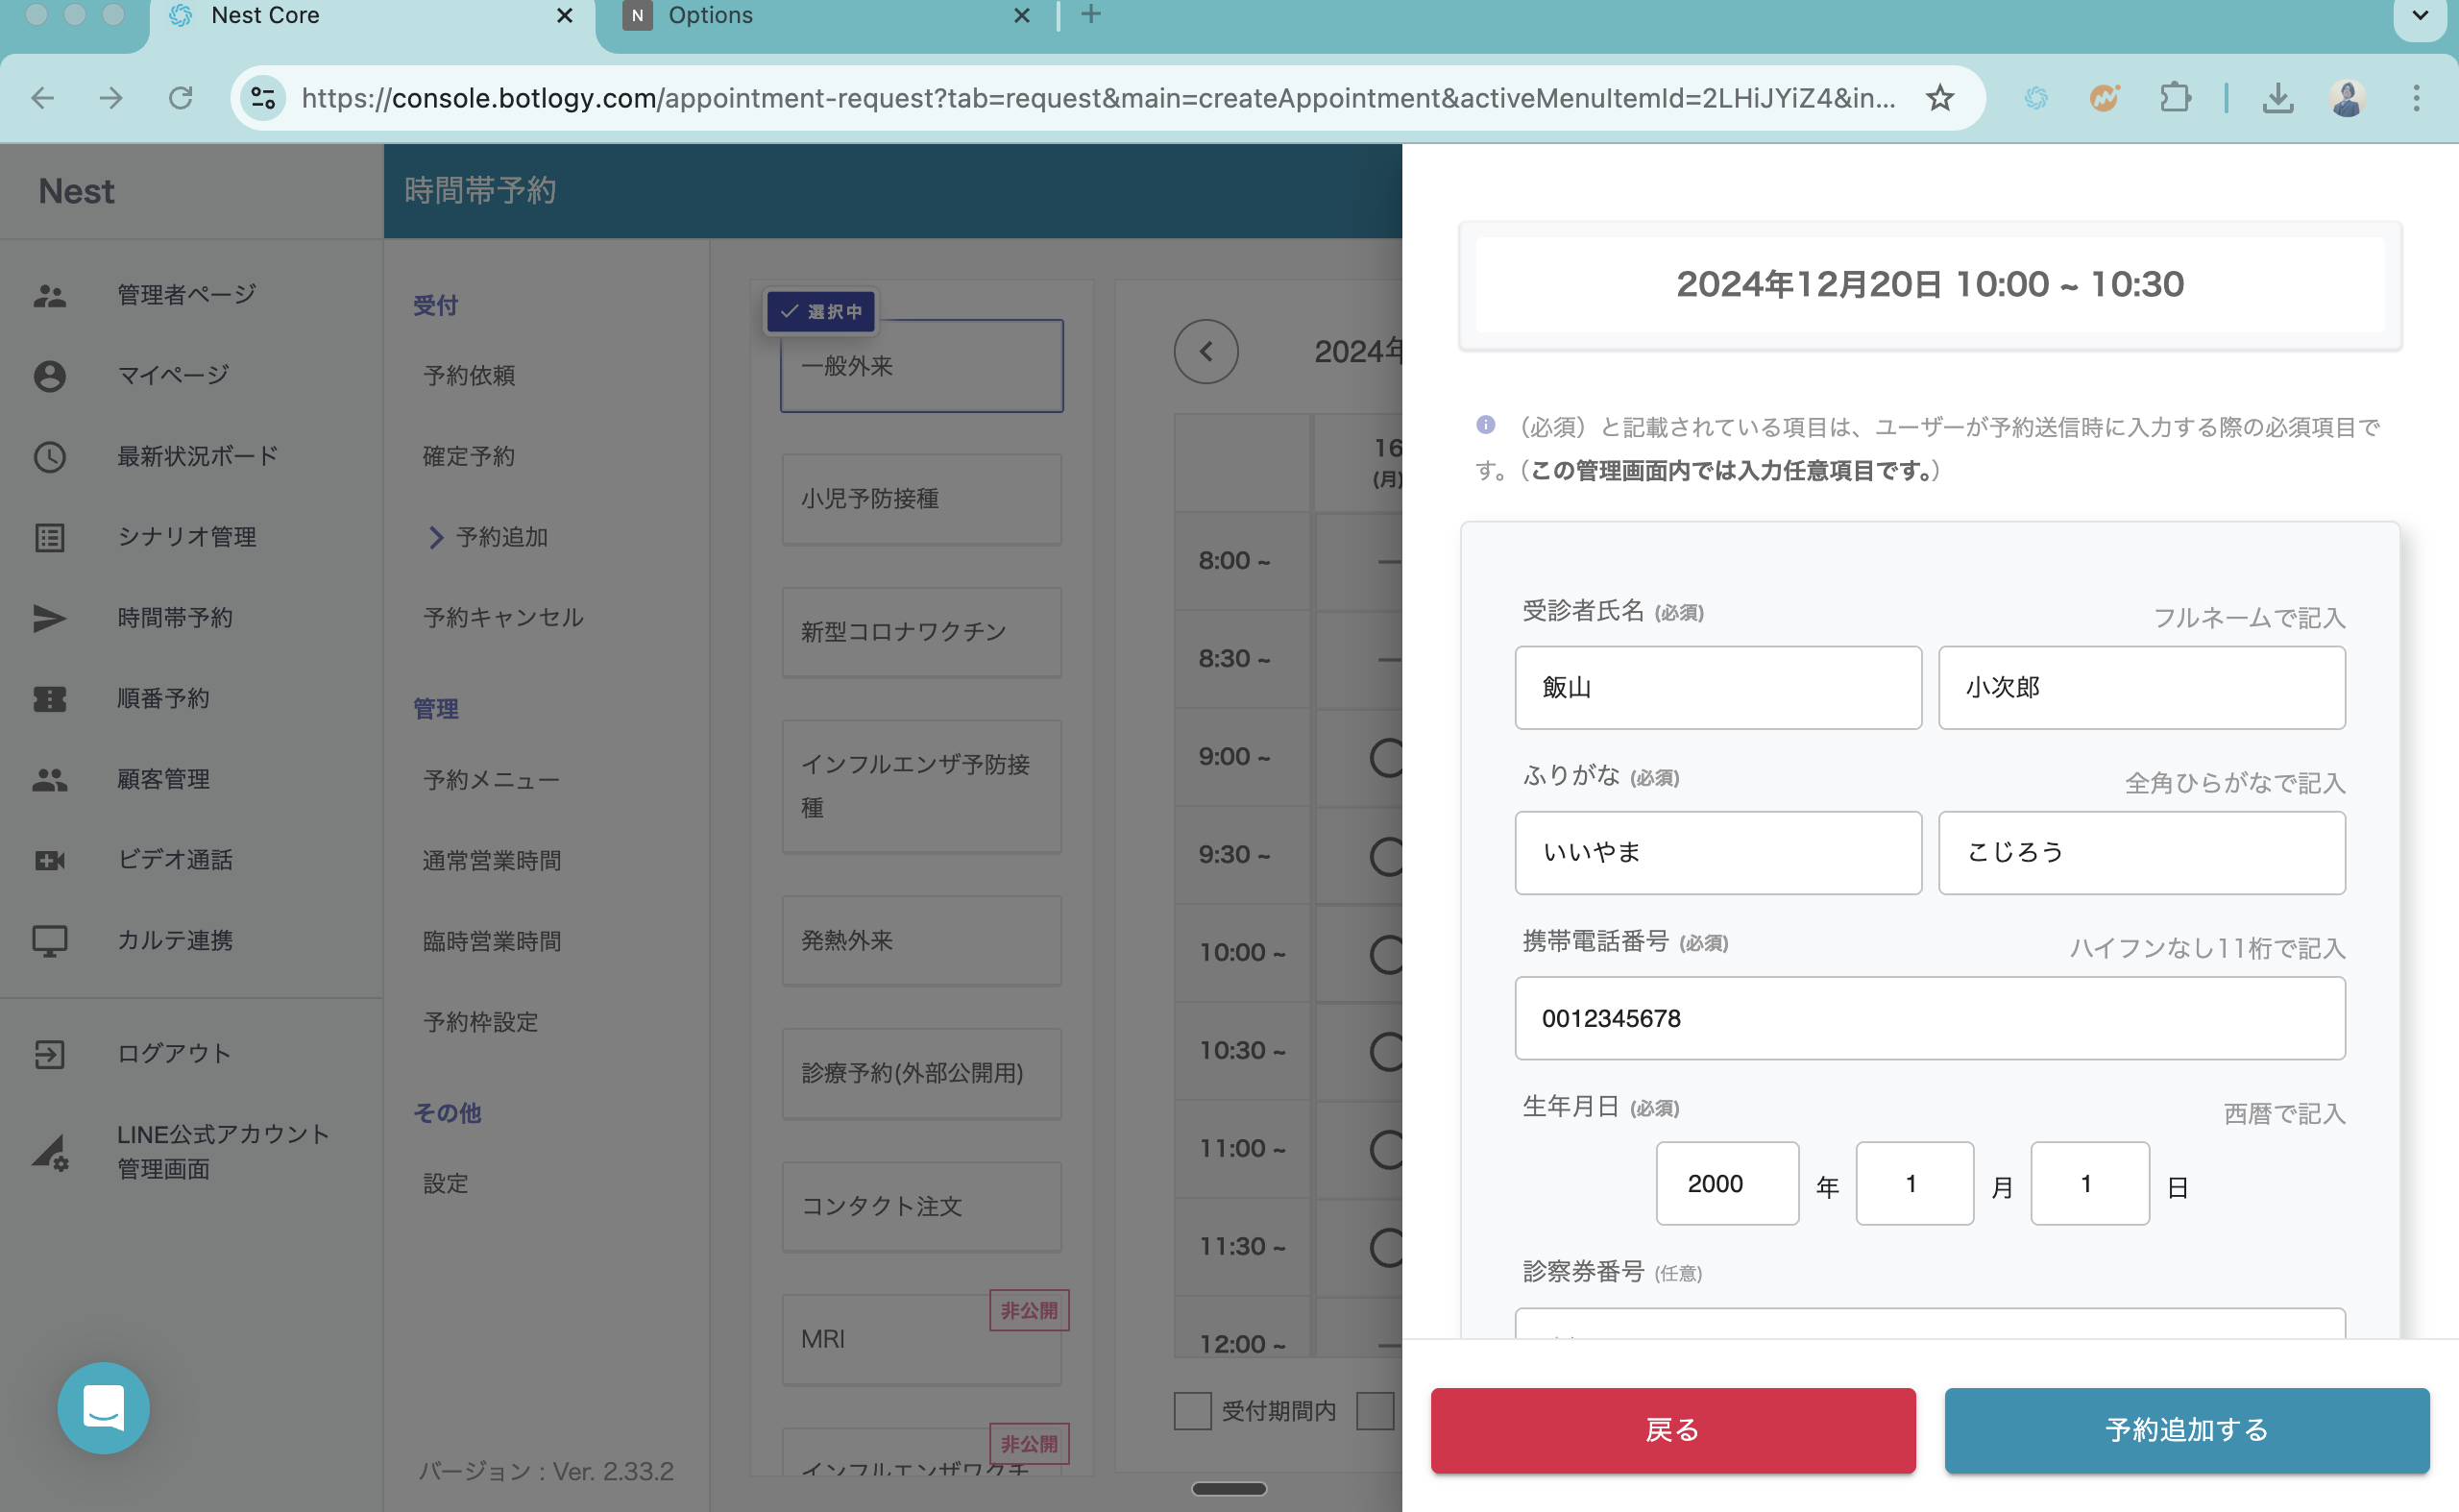Click the カルテ連携 monitor icon
The height and width of the screenshot is (1512, 2459).
point(50,941)
